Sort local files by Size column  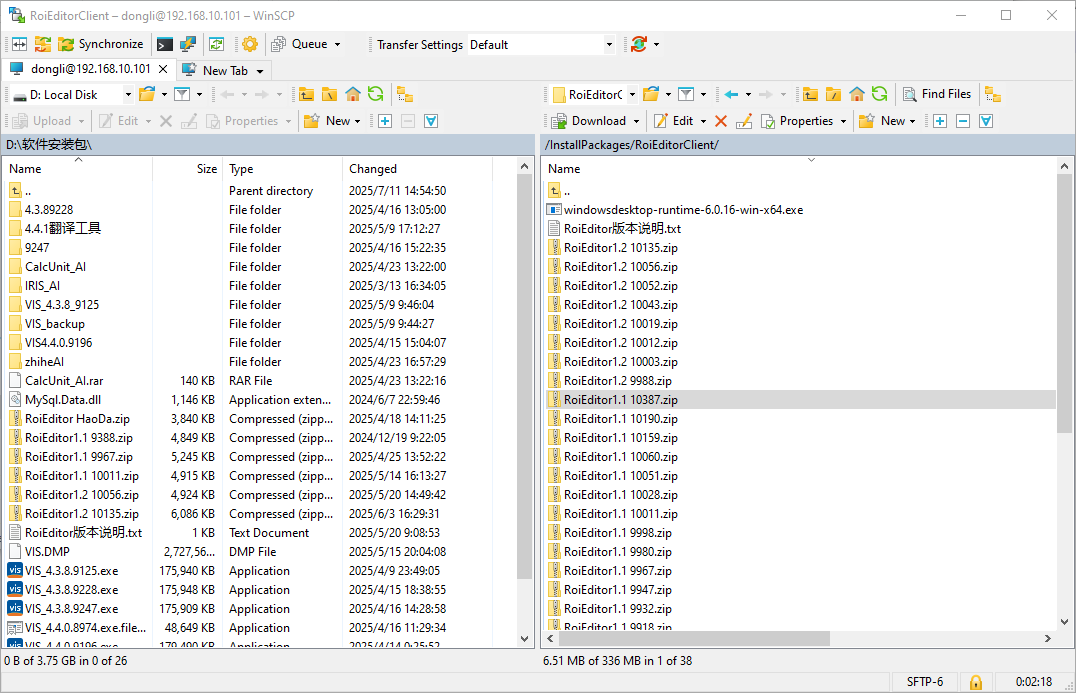point(187,169)
